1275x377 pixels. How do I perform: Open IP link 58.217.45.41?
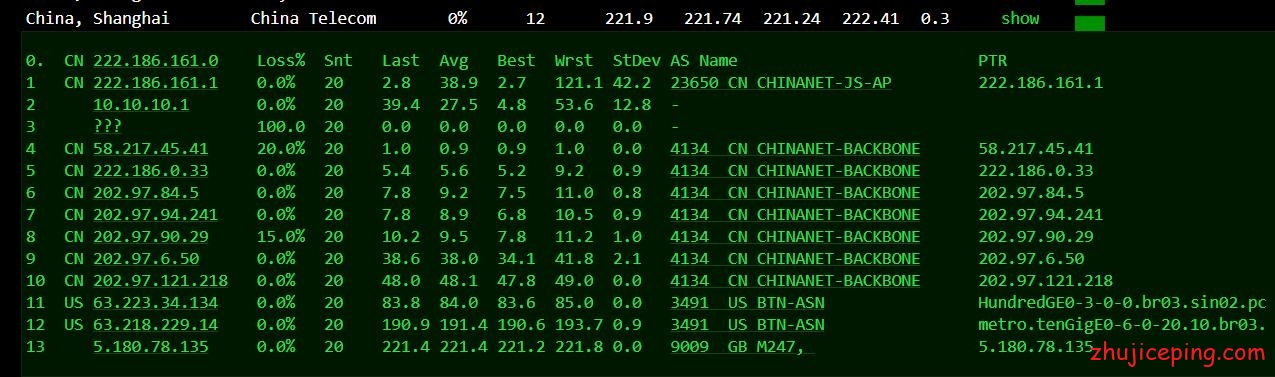(x=150, y=149)
